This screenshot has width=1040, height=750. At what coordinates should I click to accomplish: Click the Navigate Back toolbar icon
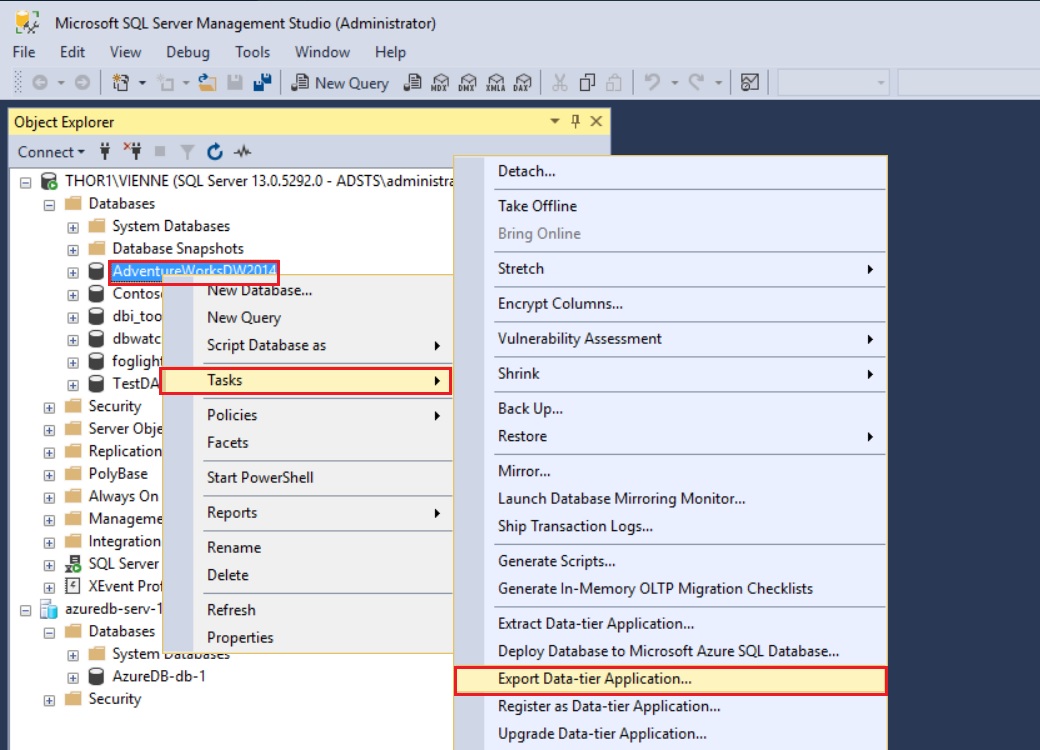tap(40, 83)
